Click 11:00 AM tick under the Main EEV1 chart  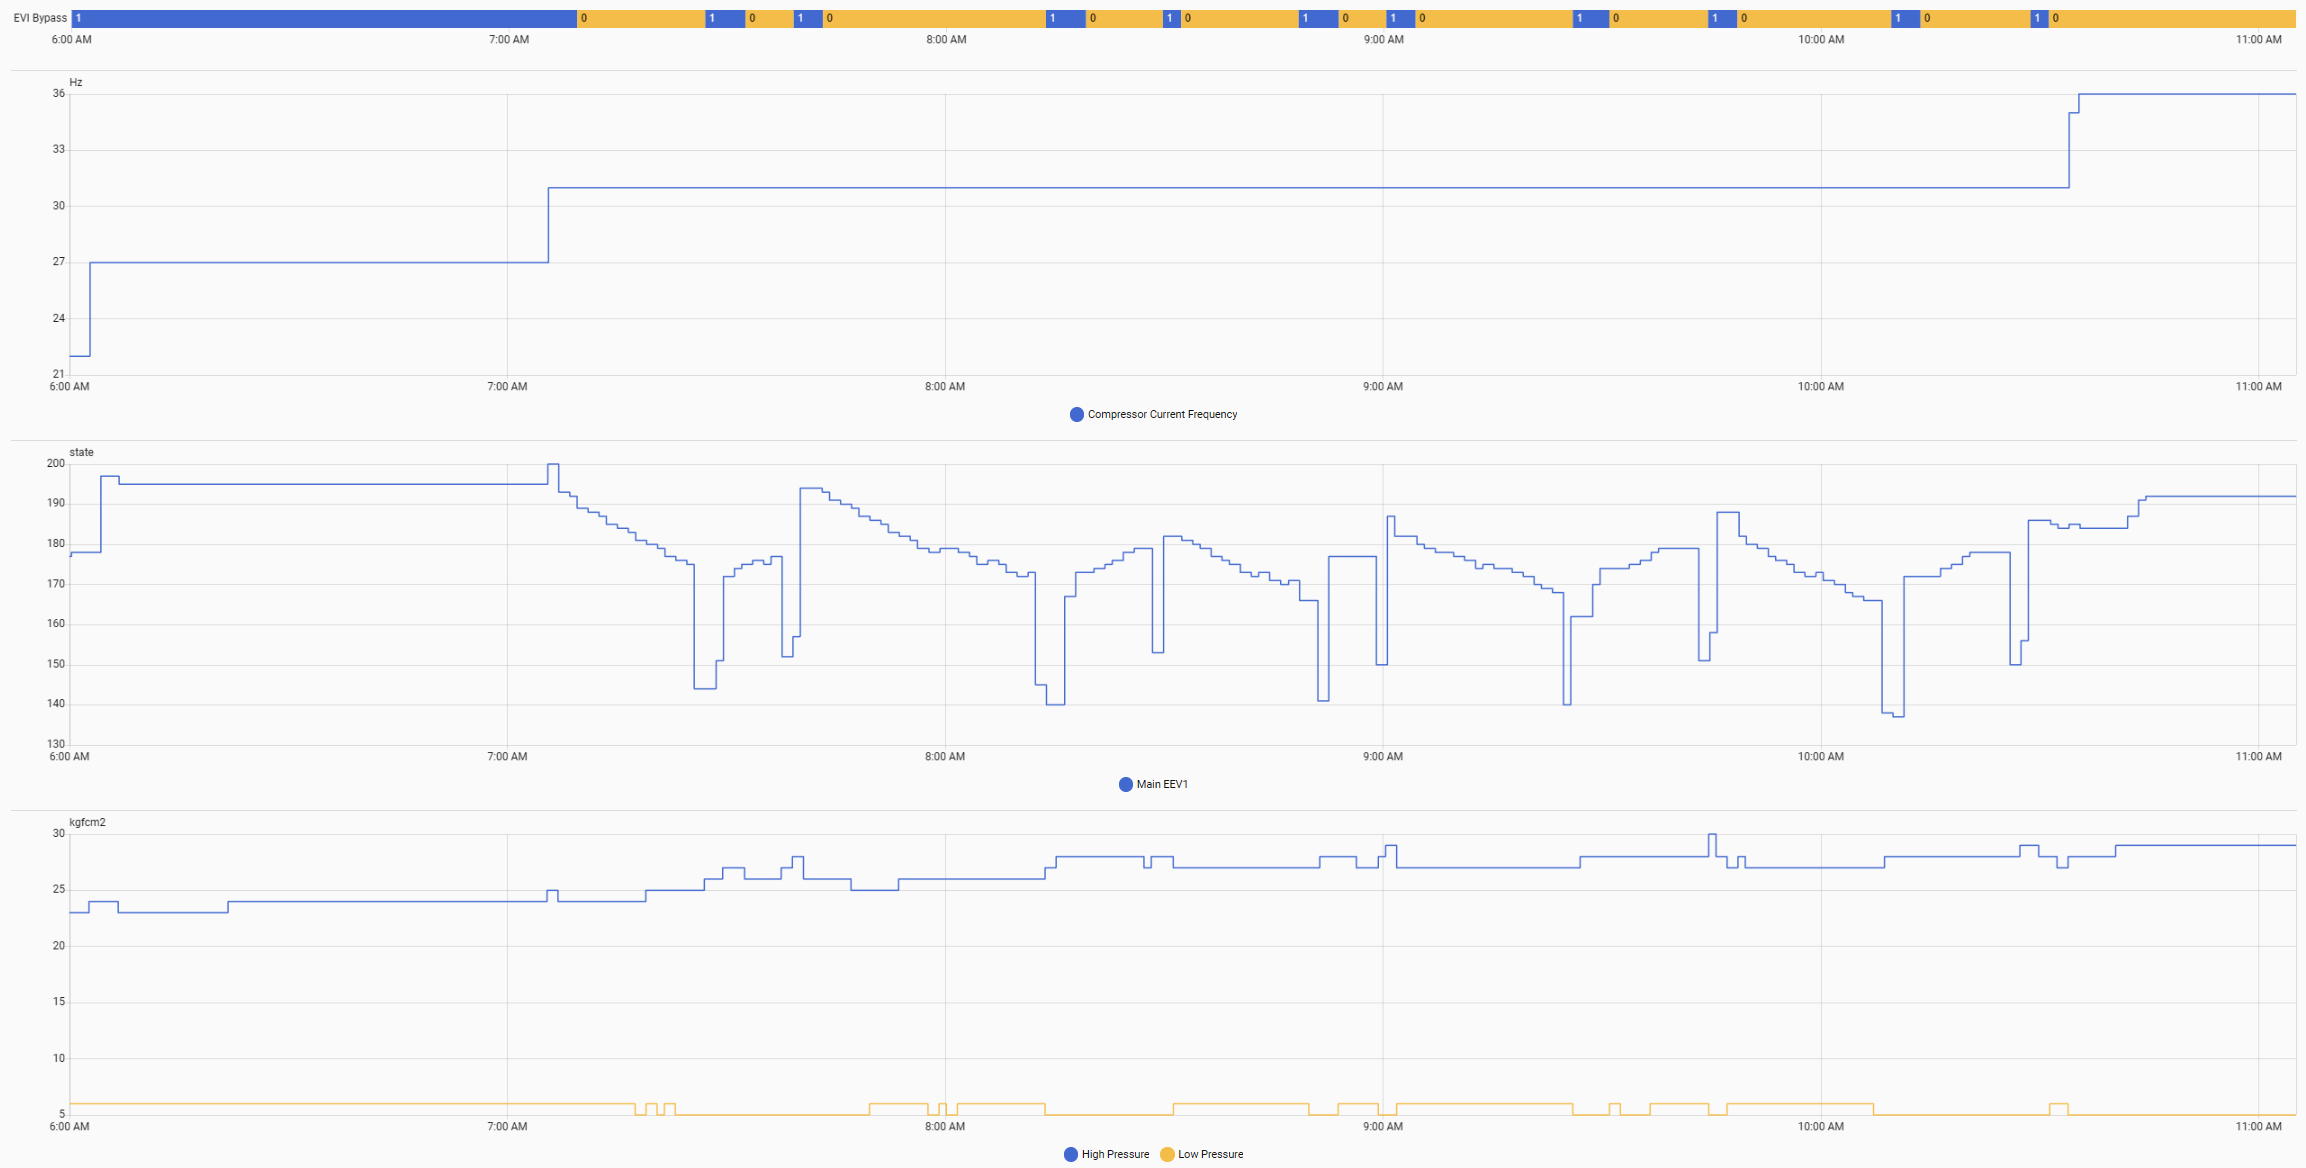2258,757
